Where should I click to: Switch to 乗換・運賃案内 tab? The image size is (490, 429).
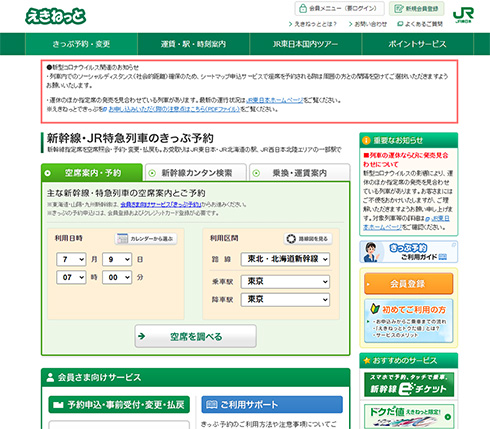tap(299, 173)
